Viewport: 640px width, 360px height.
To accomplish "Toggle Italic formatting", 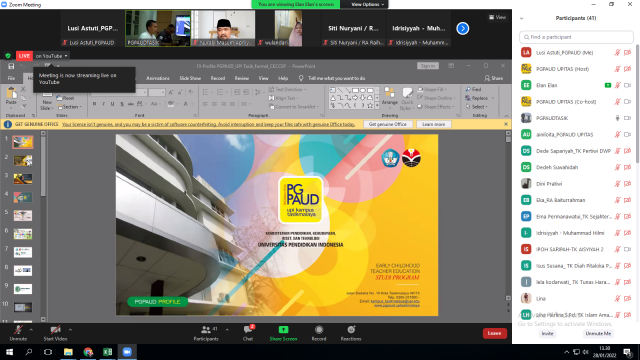I will [x=103, y=104].
